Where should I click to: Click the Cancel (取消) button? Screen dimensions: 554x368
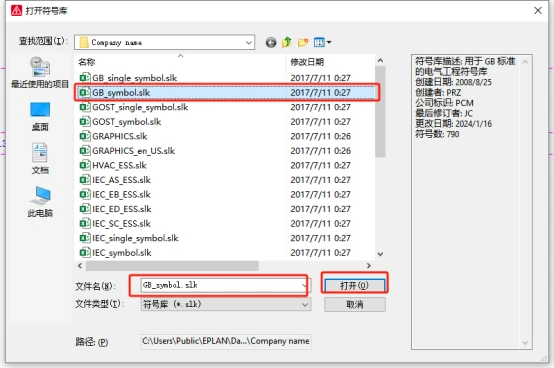pos(355,304)
